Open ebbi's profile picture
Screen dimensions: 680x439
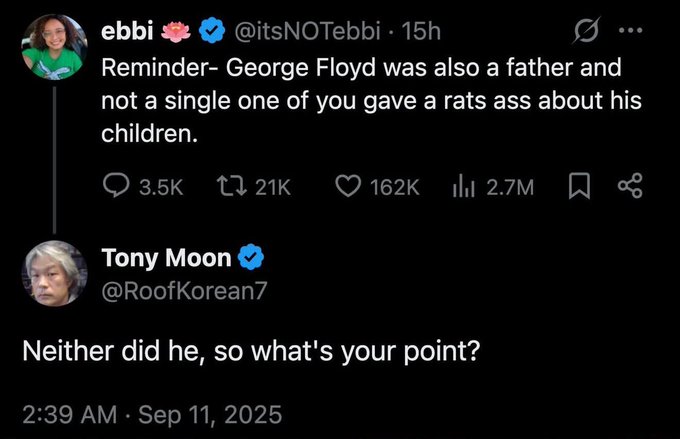53,45
